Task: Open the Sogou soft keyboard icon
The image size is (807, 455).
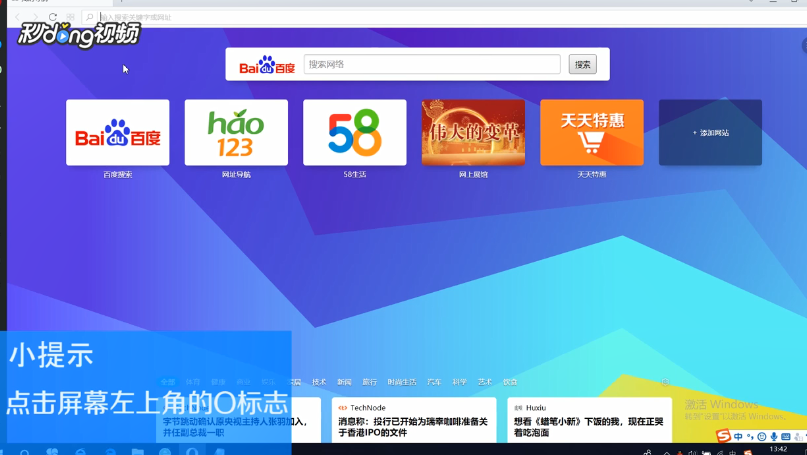Action: click(x=785, y=436)
